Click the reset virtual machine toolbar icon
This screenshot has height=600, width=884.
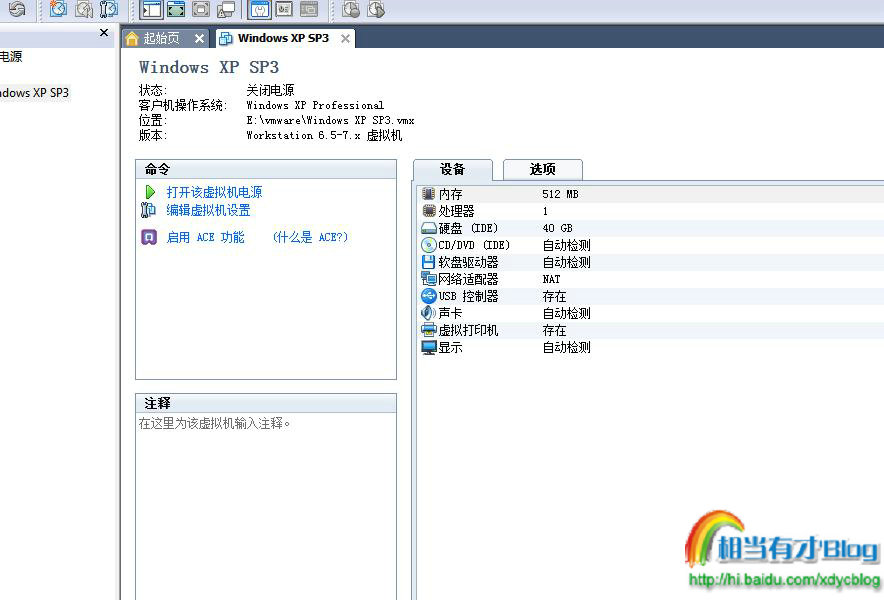[x=17, y=9]
